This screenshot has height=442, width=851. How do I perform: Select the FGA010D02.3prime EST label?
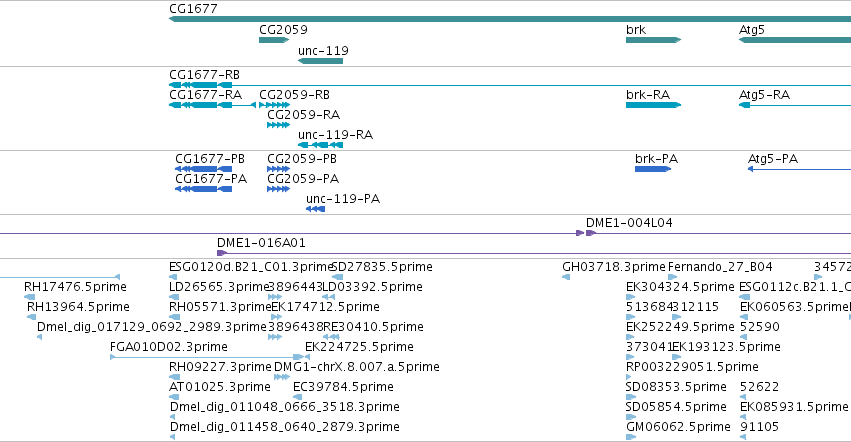click(169, 347)
